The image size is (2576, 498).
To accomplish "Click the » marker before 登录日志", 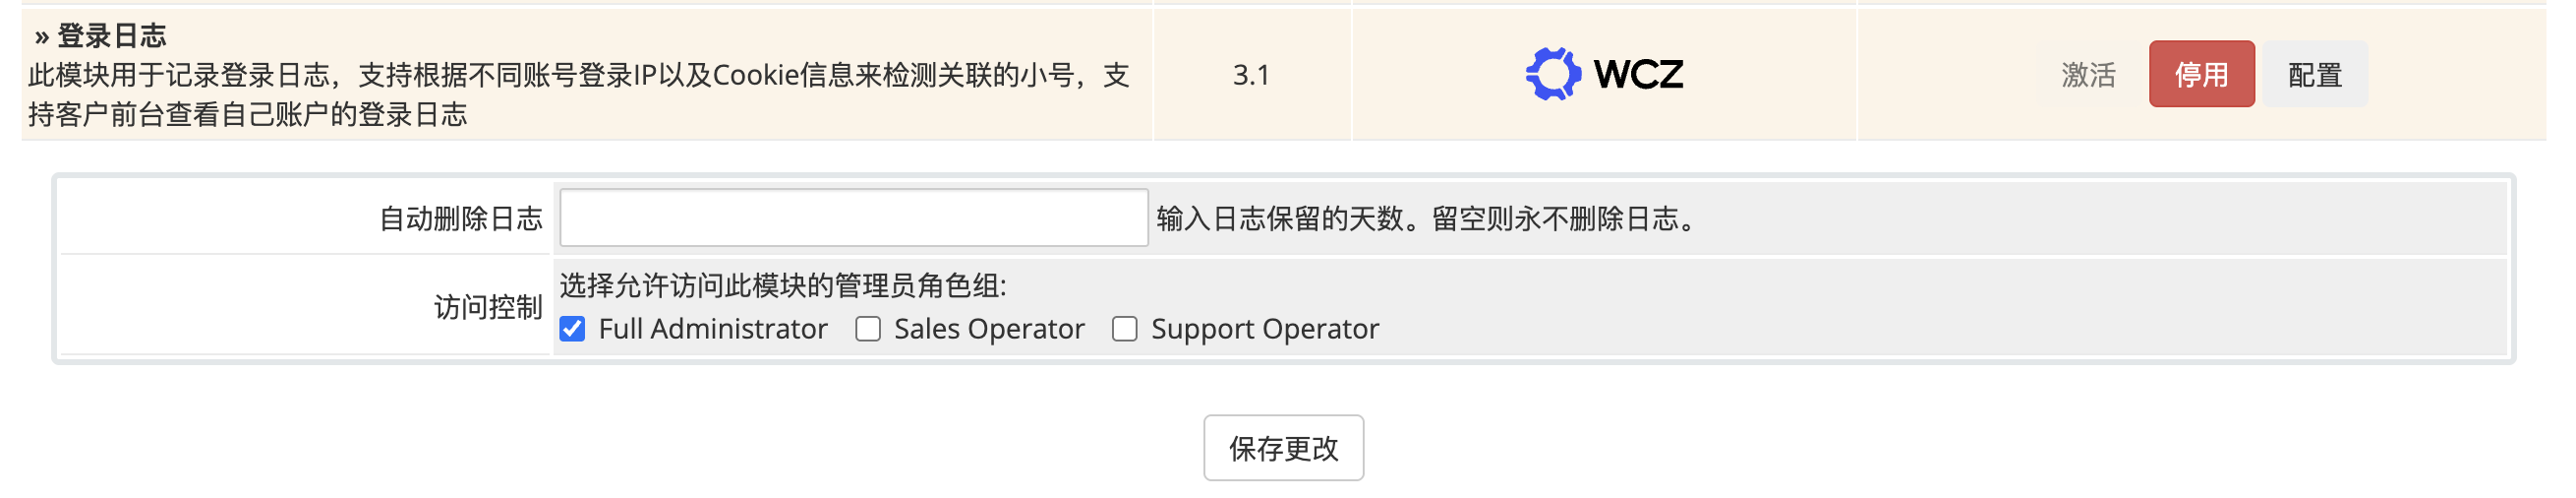I will (x=41, y=37).
